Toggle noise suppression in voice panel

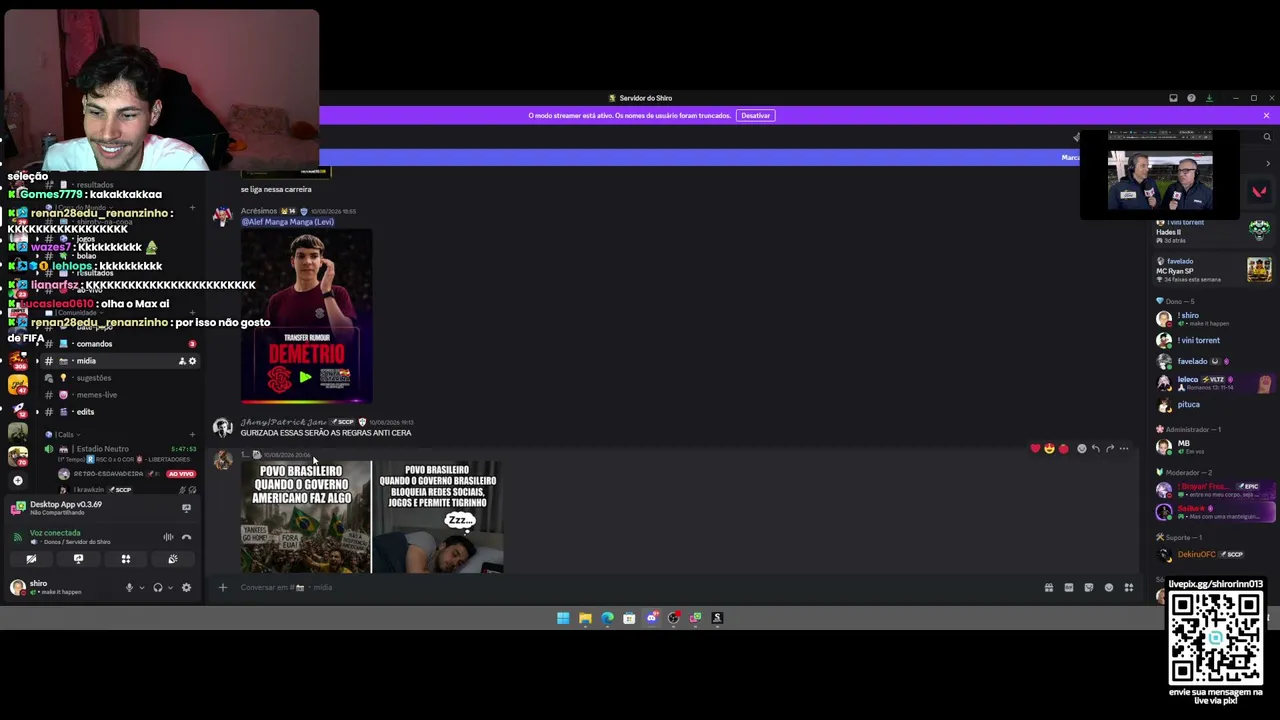pyautogui.click(x=168, y=537)
